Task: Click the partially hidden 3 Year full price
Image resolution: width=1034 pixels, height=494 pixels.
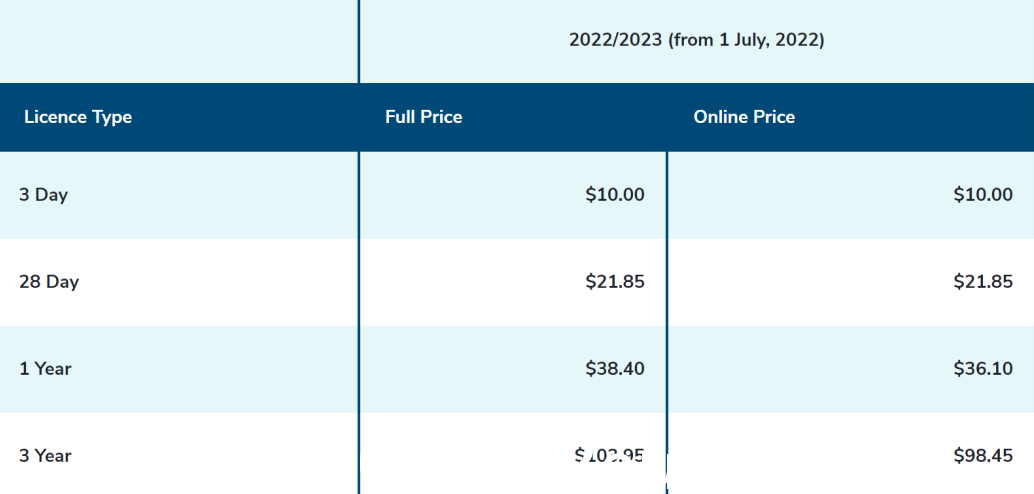Action: pyautogui.click(x=609, y=456)
